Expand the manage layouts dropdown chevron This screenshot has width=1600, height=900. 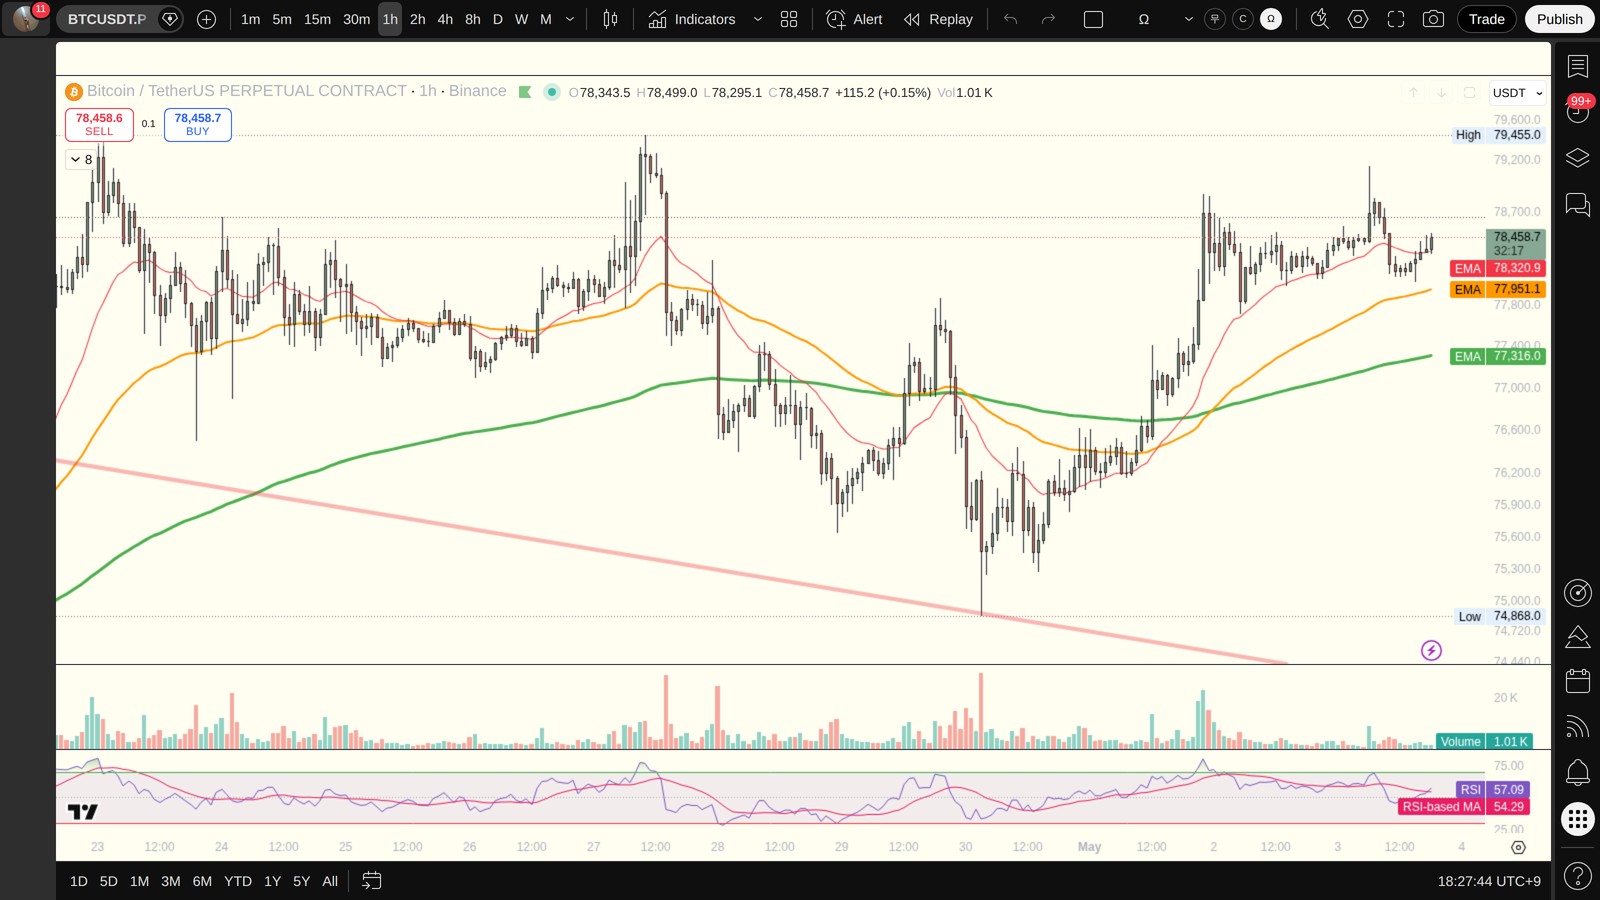(x=1188, y=19)
